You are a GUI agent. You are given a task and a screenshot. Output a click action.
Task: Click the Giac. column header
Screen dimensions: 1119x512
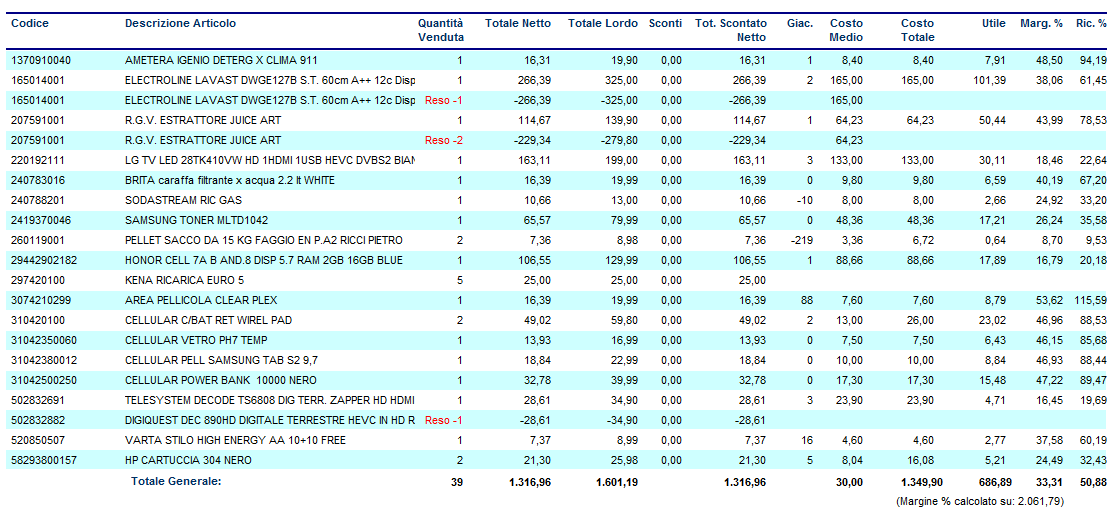(x=800, y=24)
